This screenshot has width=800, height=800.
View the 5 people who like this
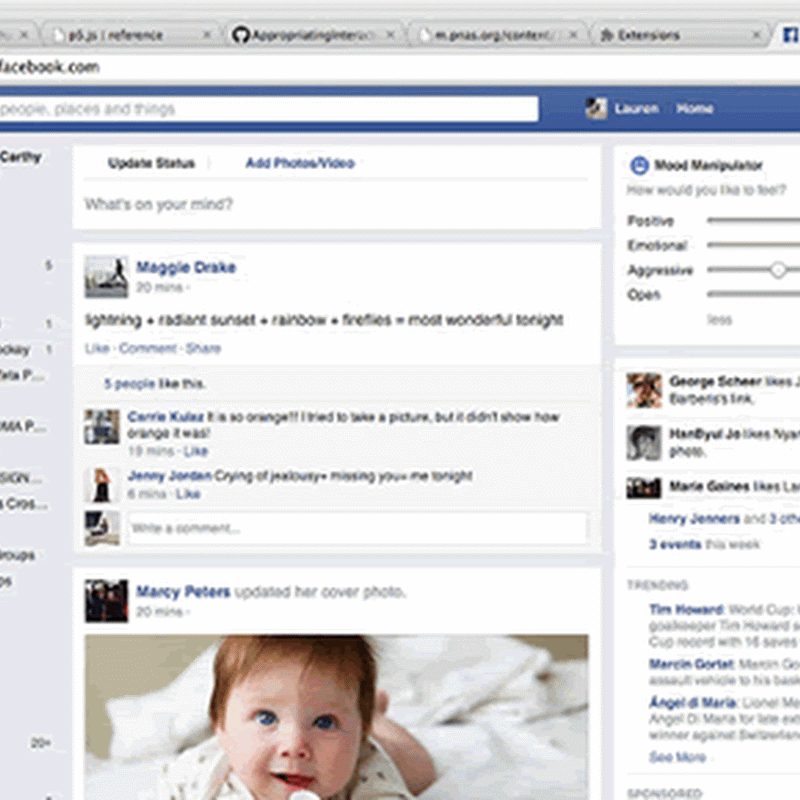130,384
